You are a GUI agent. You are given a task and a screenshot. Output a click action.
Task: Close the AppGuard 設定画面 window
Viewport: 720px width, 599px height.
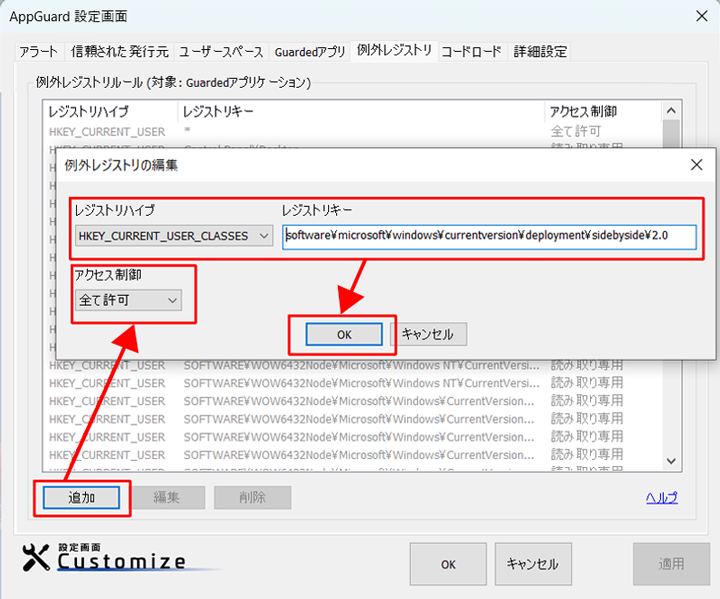(702, 15)
